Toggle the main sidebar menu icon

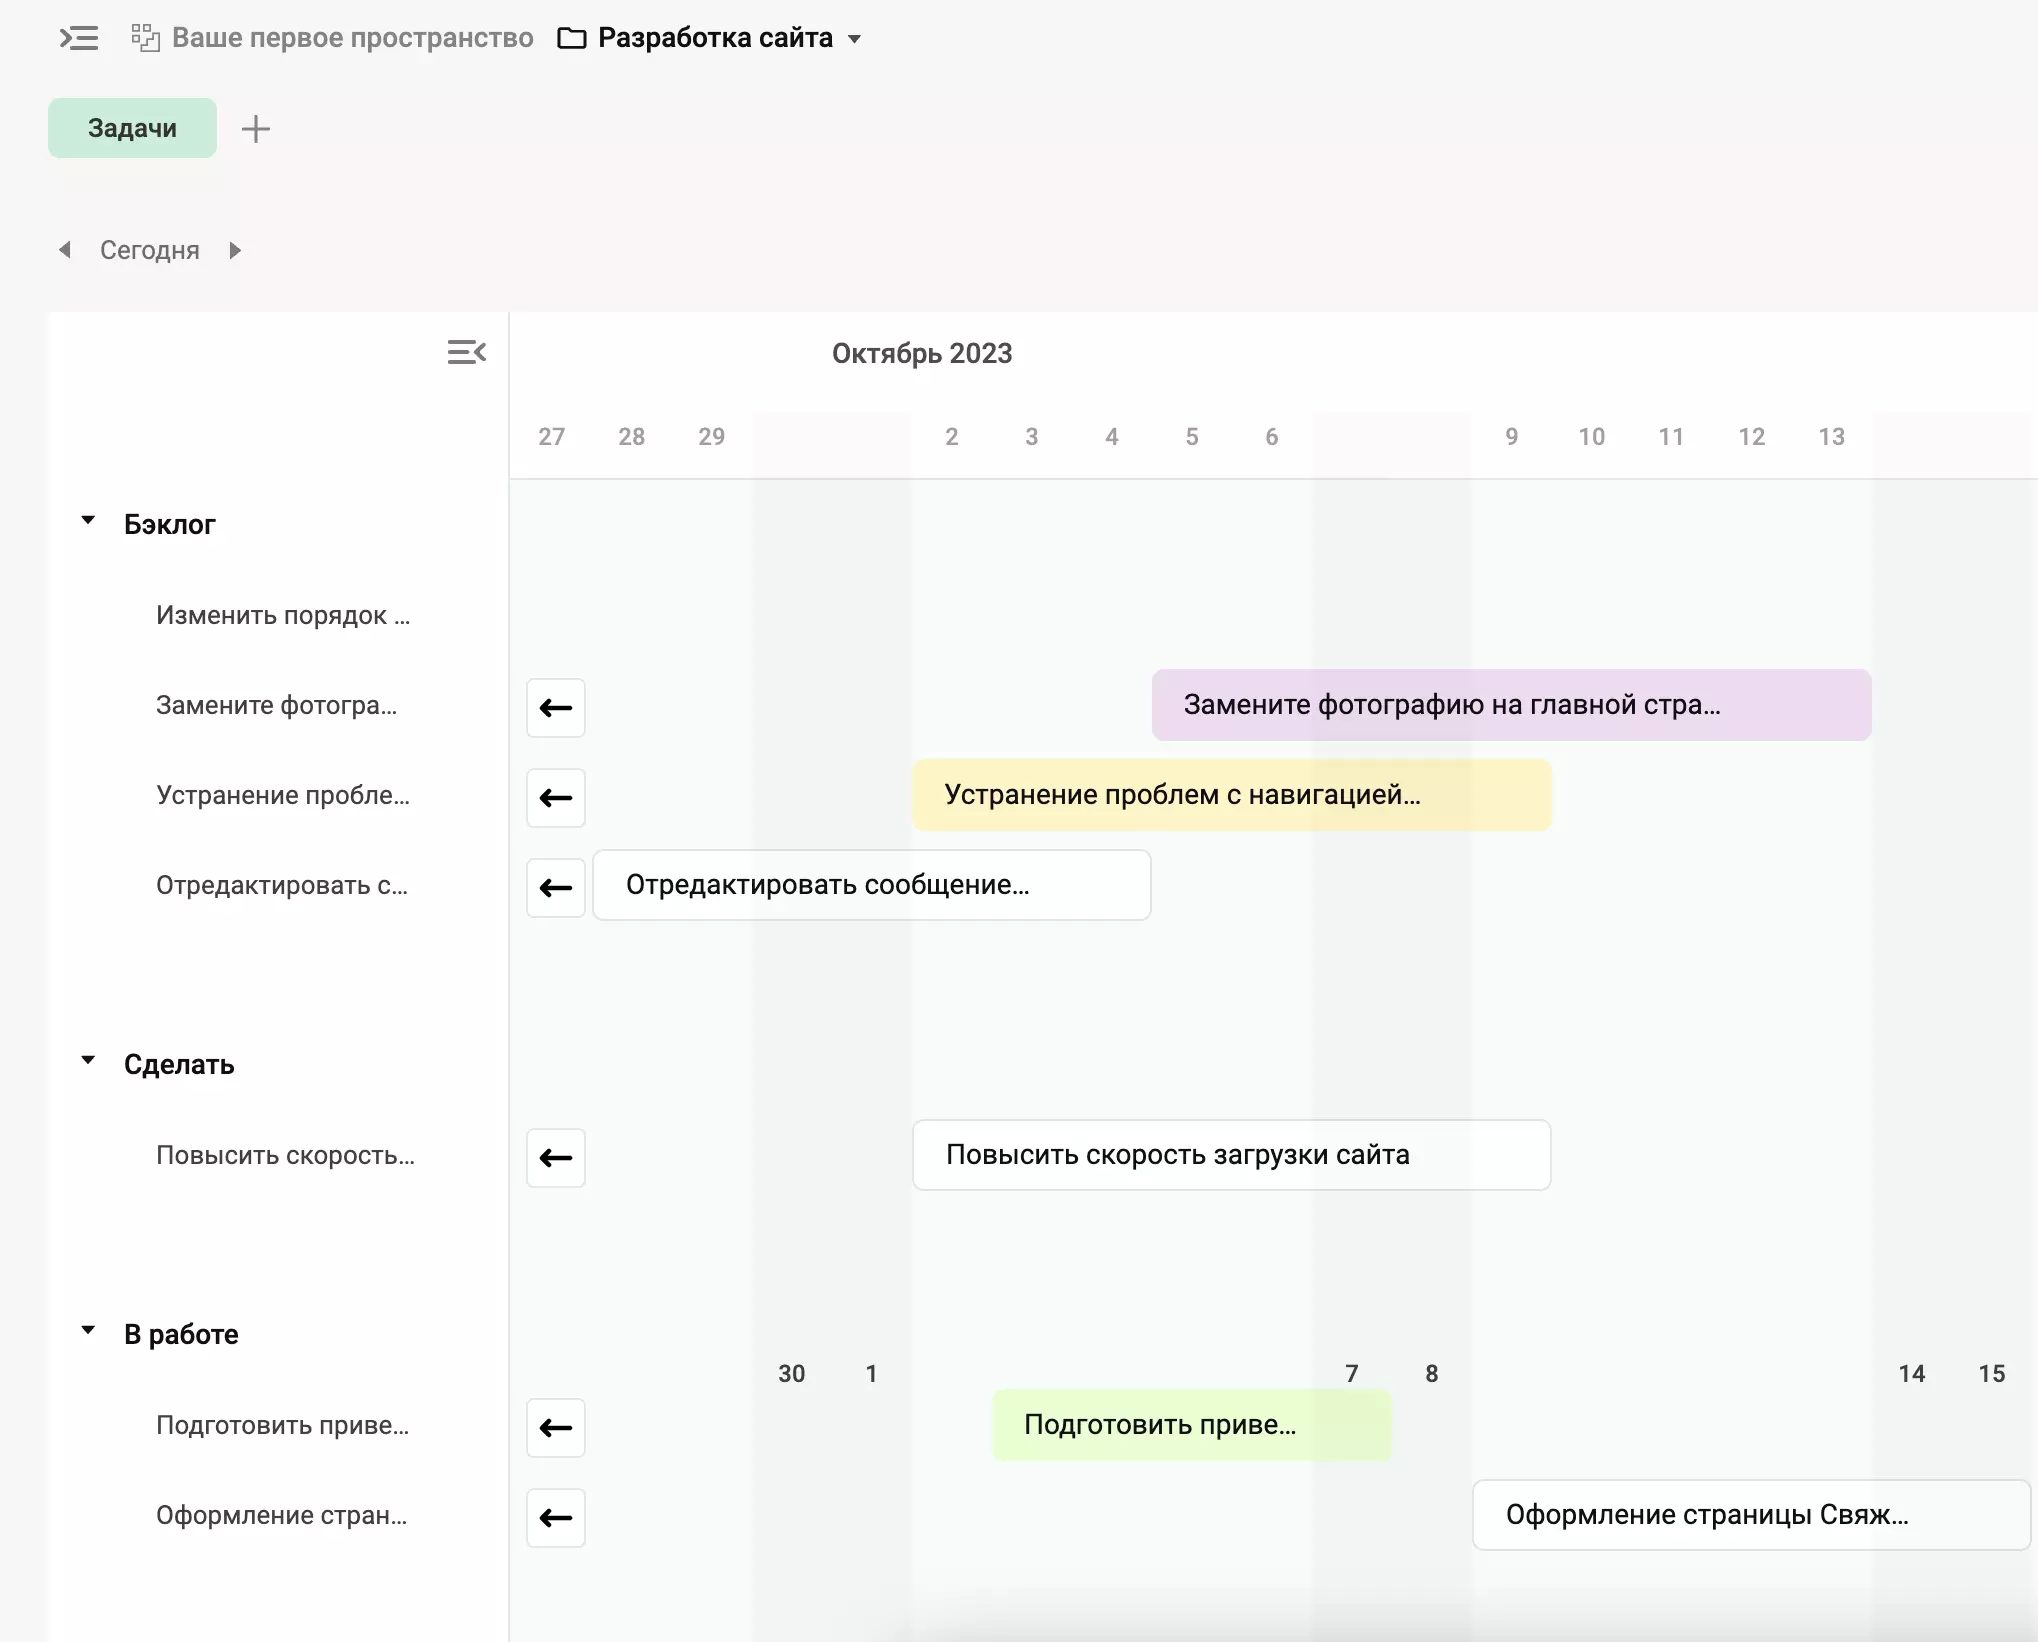pyautogui.click(x=79, y=38)
